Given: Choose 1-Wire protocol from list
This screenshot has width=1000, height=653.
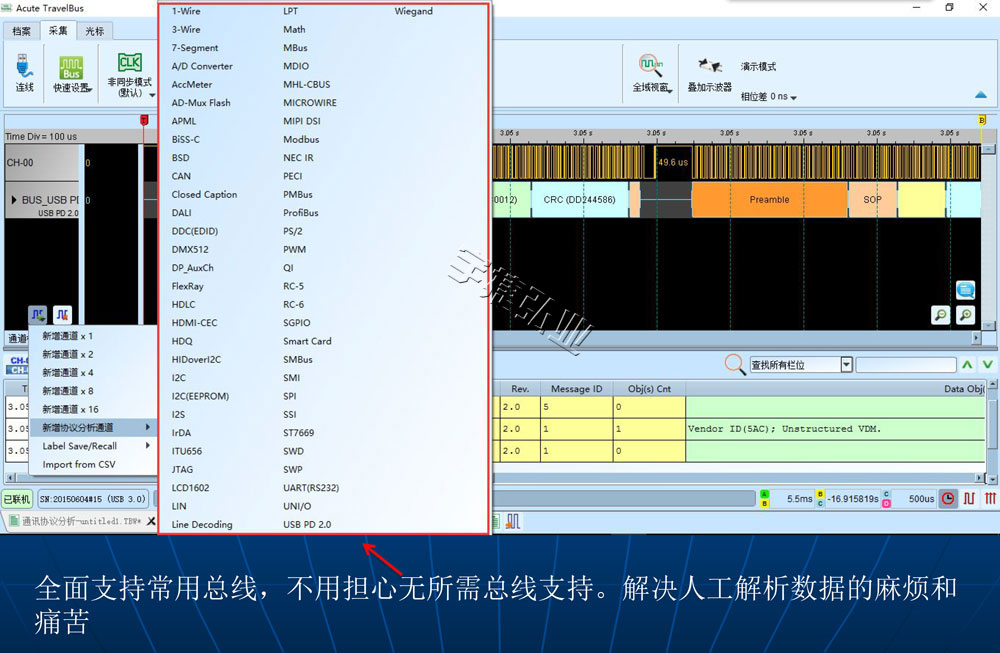Looking at the screenshot, I should click(x=186, y=11).
